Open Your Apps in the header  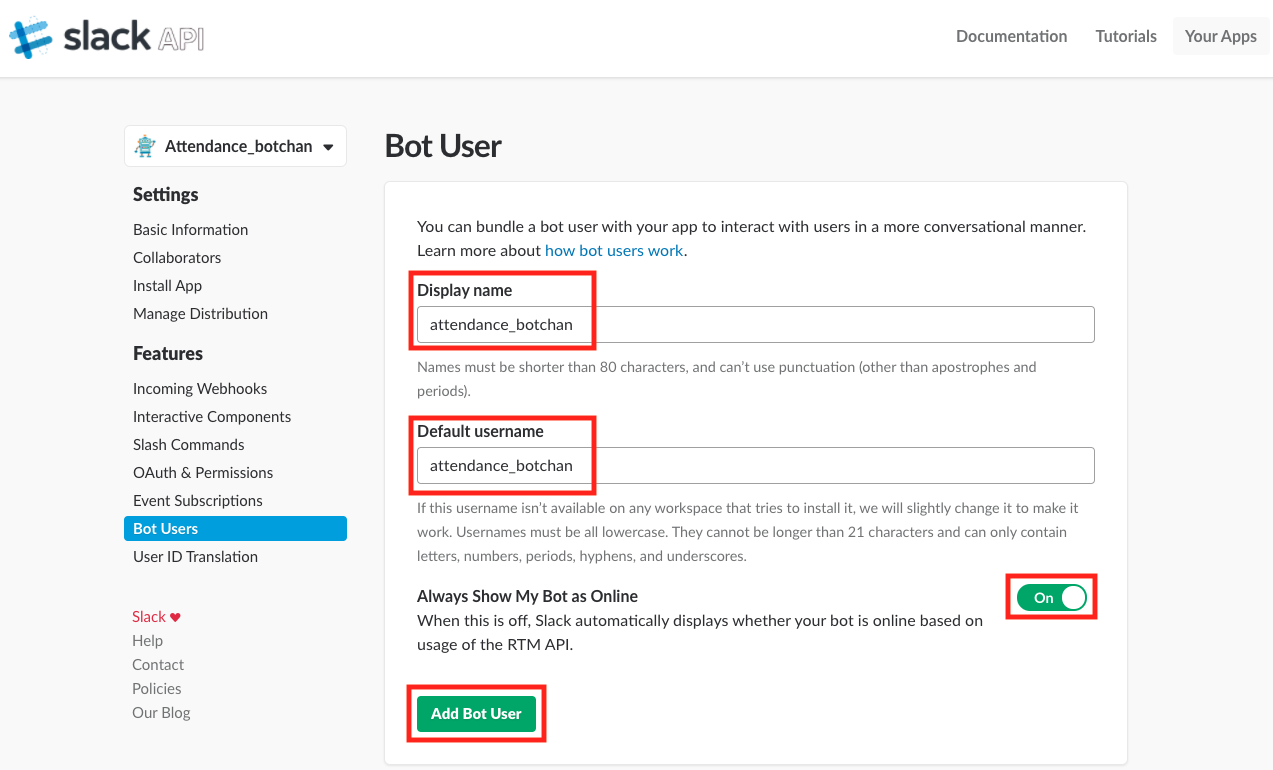[x=1220, y=36]
